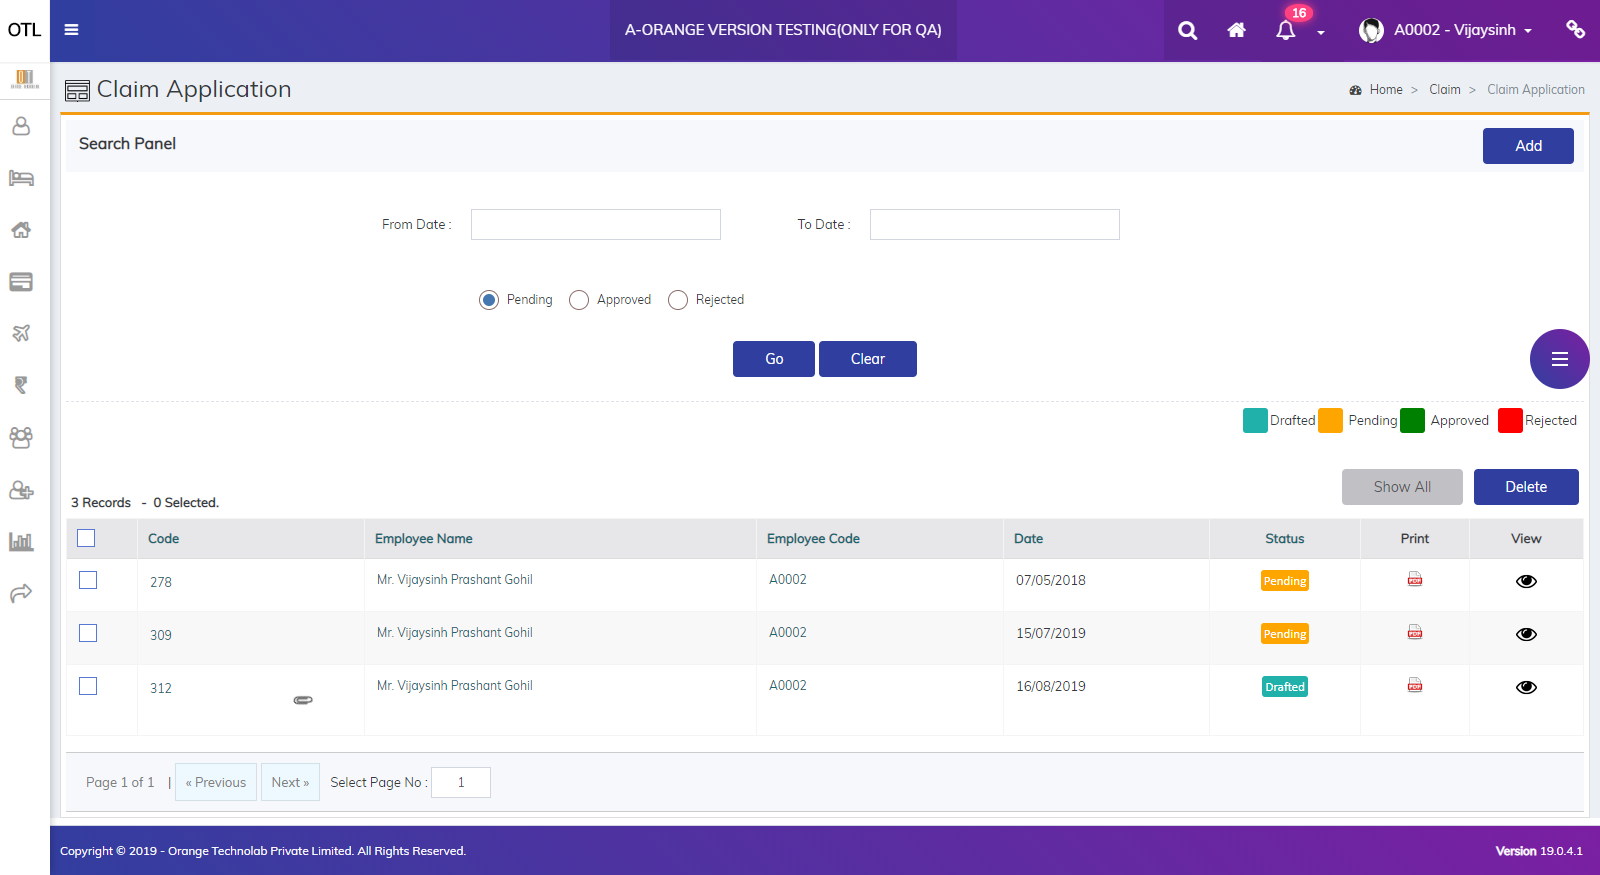1600x875 pixels.
Task: Expand the caret next to notification bell
Action: (x=1321, y=33)
